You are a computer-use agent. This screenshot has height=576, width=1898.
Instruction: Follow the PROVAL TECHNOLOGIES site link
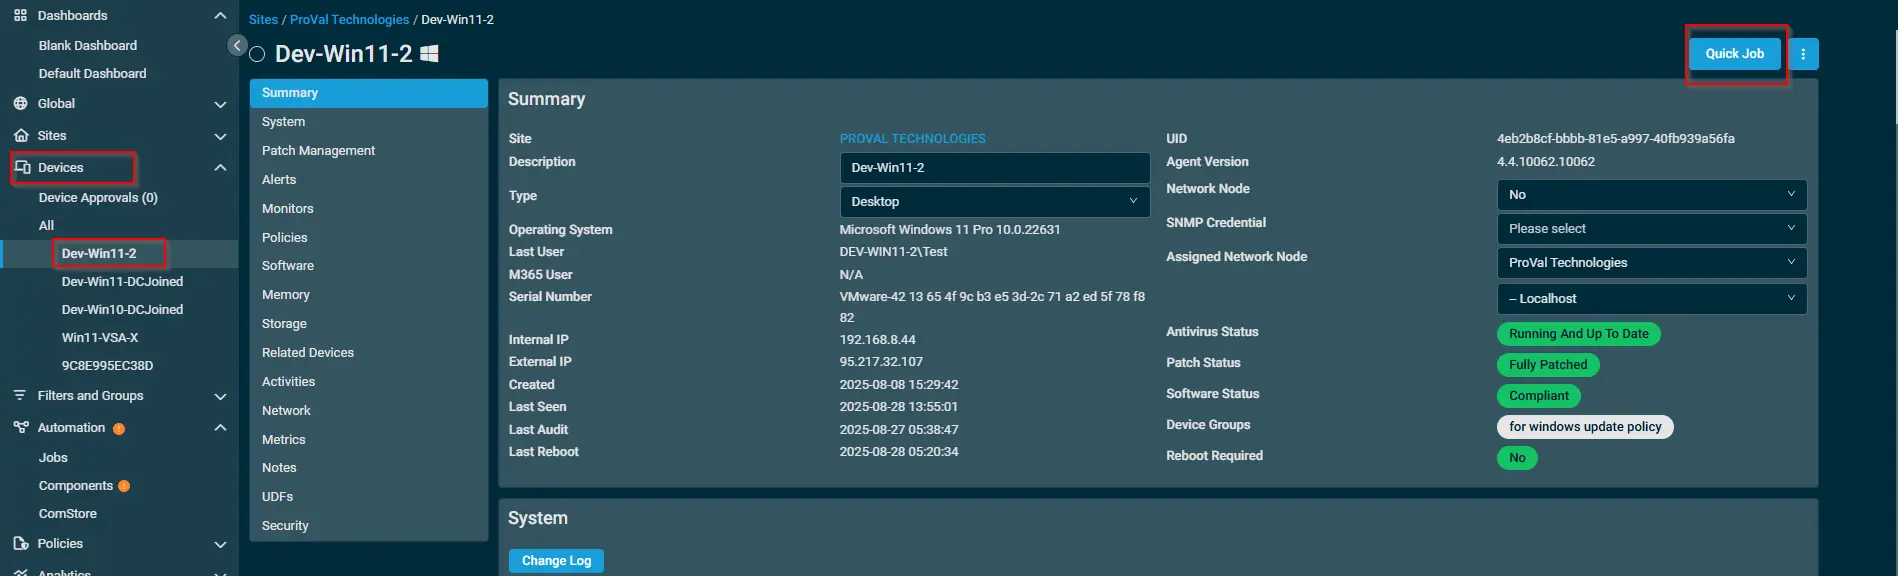(912, 139)
